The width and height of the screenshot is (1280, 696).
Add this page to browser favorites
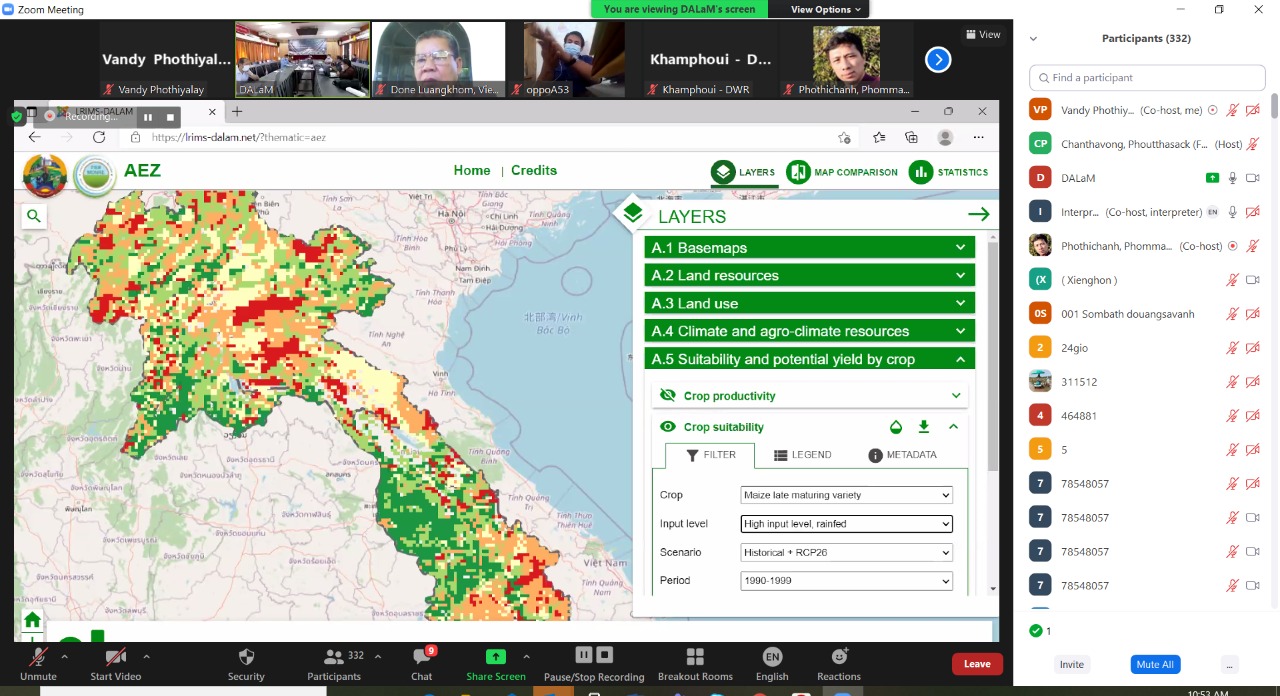click(x=845, y=137)
